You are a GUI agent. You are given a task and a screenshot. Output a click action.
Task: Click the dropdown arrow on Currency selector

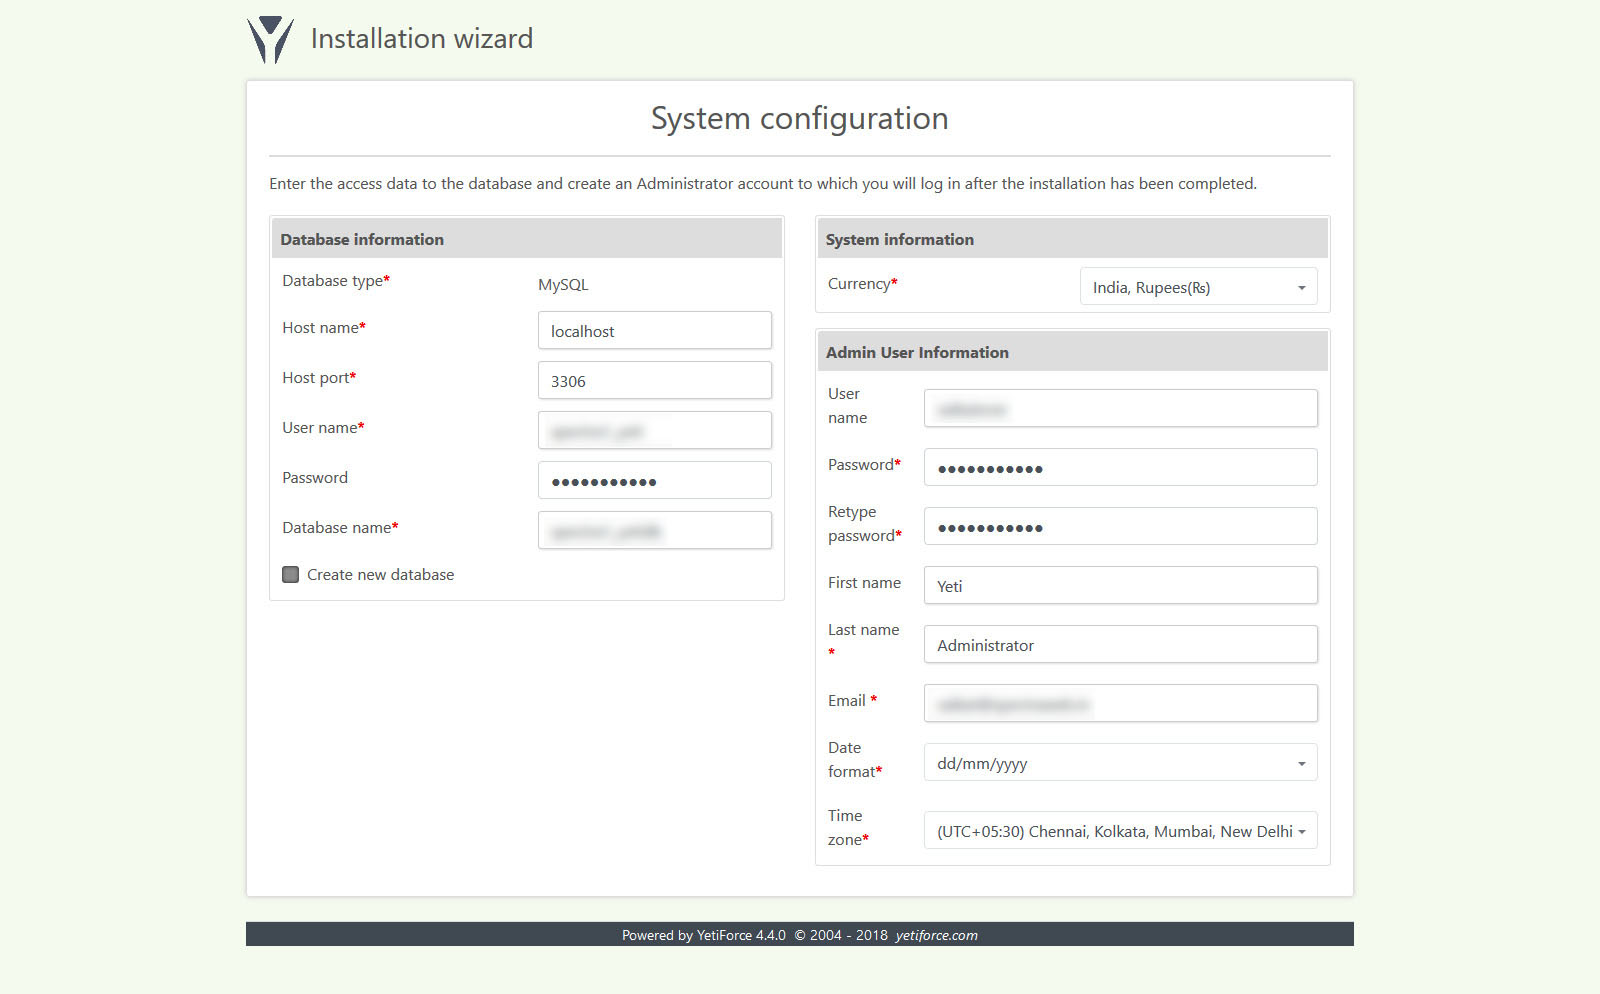pos(1303,287)
